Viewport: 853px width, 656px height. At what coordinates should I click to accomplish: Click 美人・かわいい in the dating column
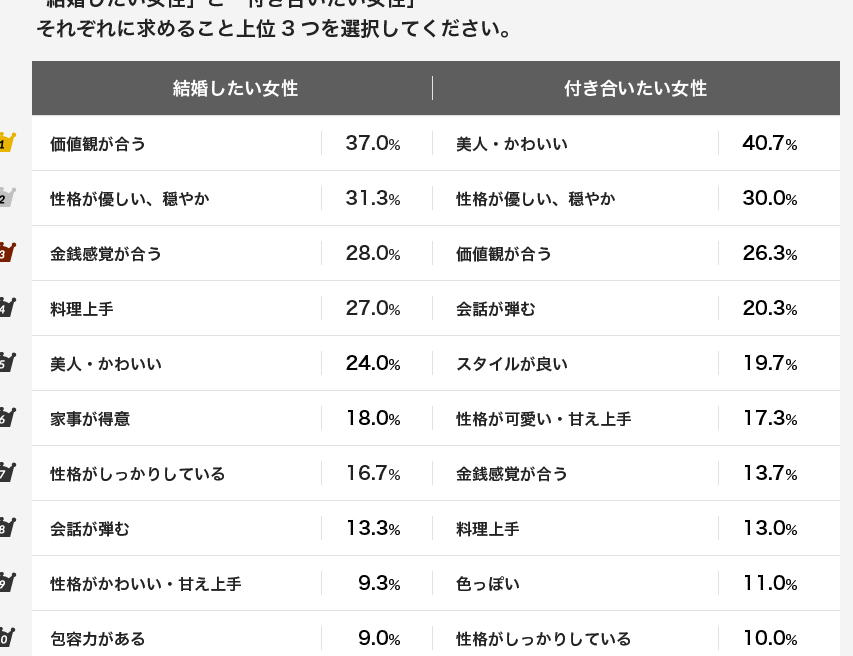(512, 144)
